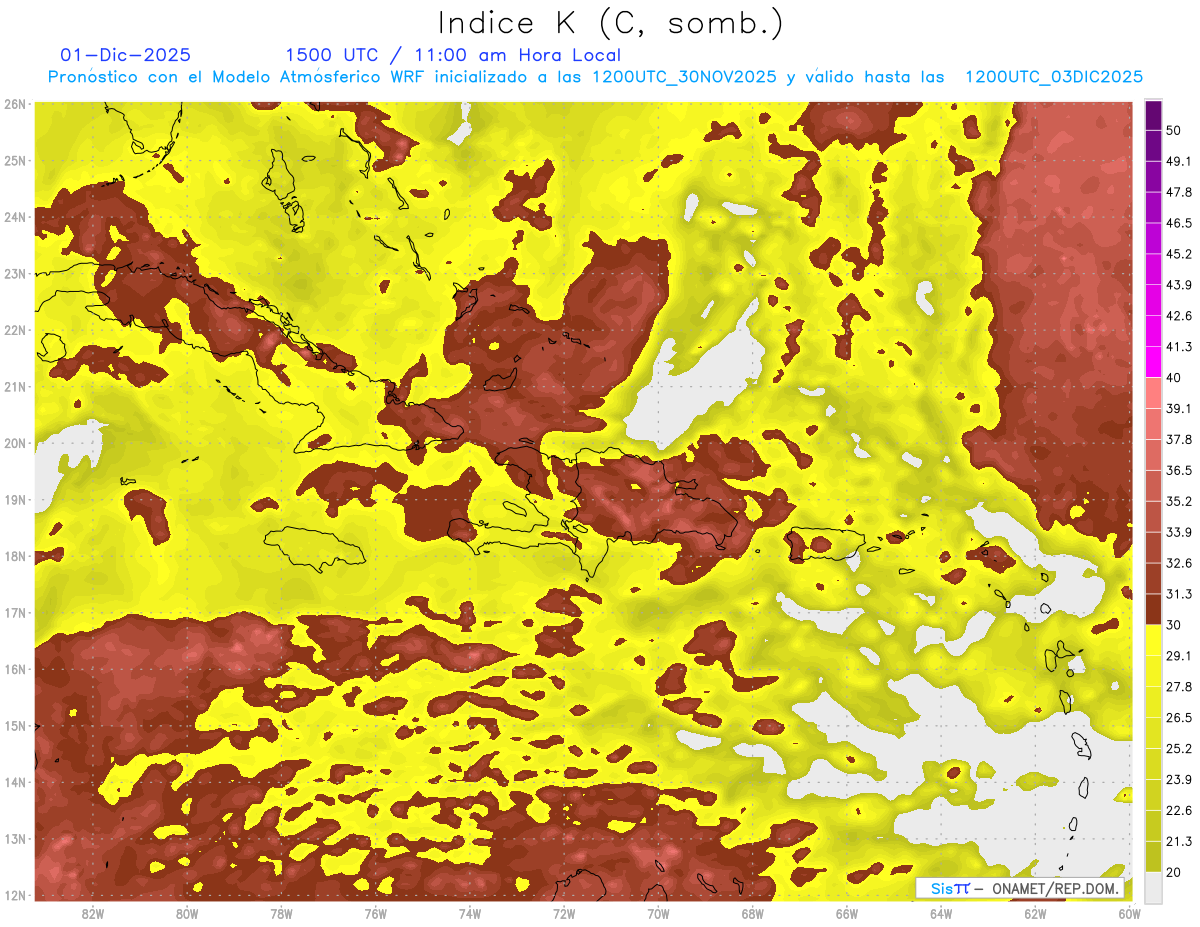Click the "78W" longitude axis label
Screen dimensions: 1200x927
pyautogui.click(x=281, y=913)
